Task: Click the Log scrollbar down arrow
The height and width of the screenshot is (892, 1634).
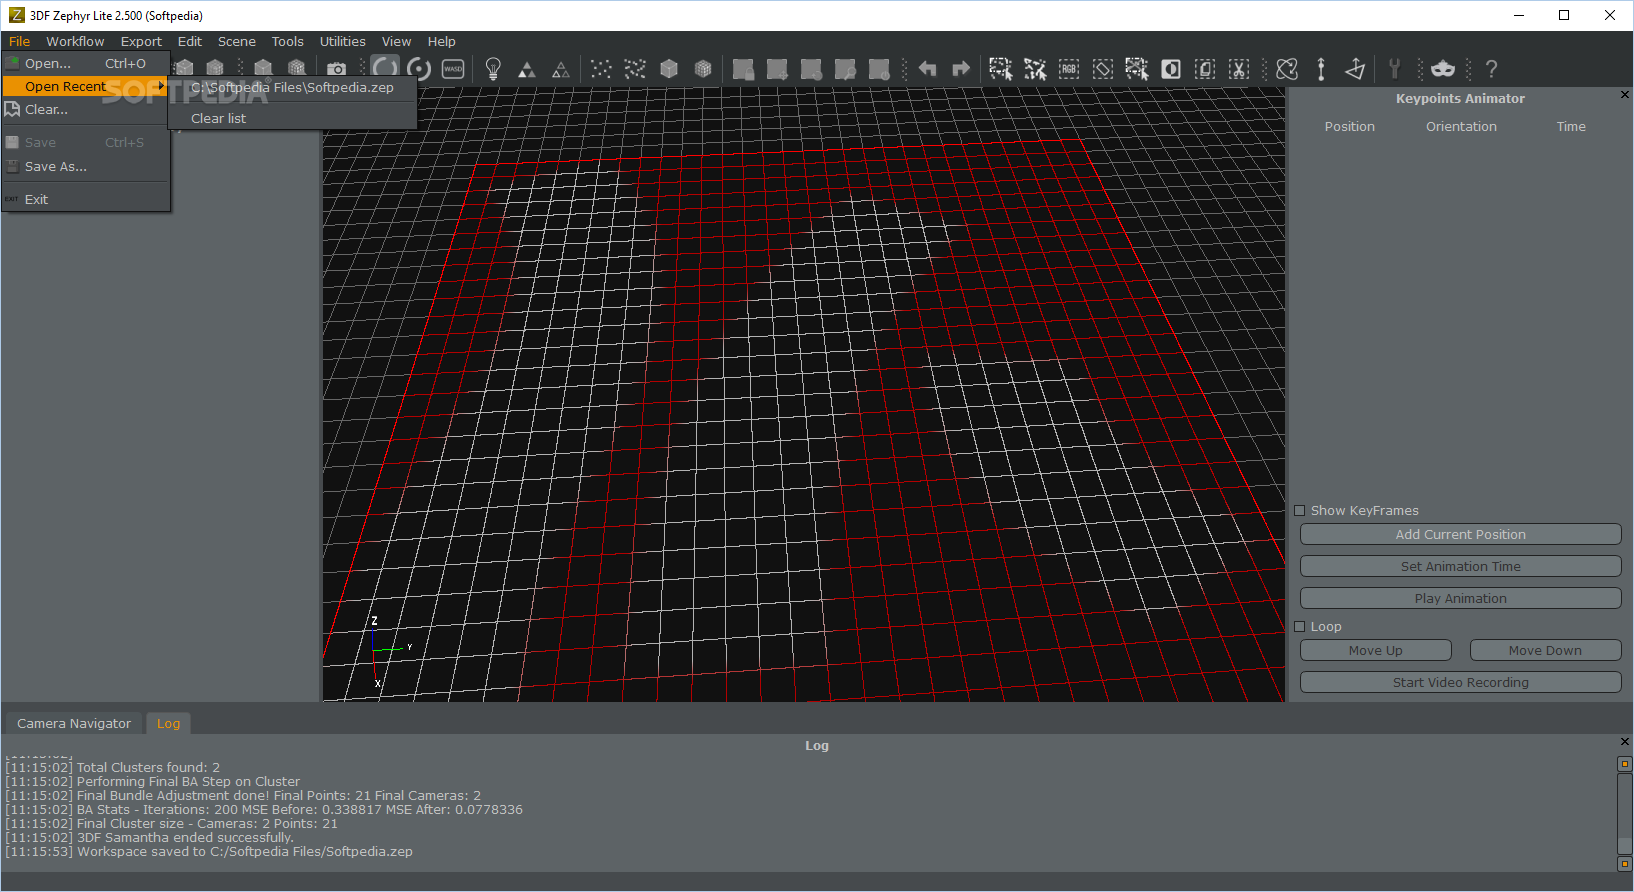Action: click(x=1625, y=864)
